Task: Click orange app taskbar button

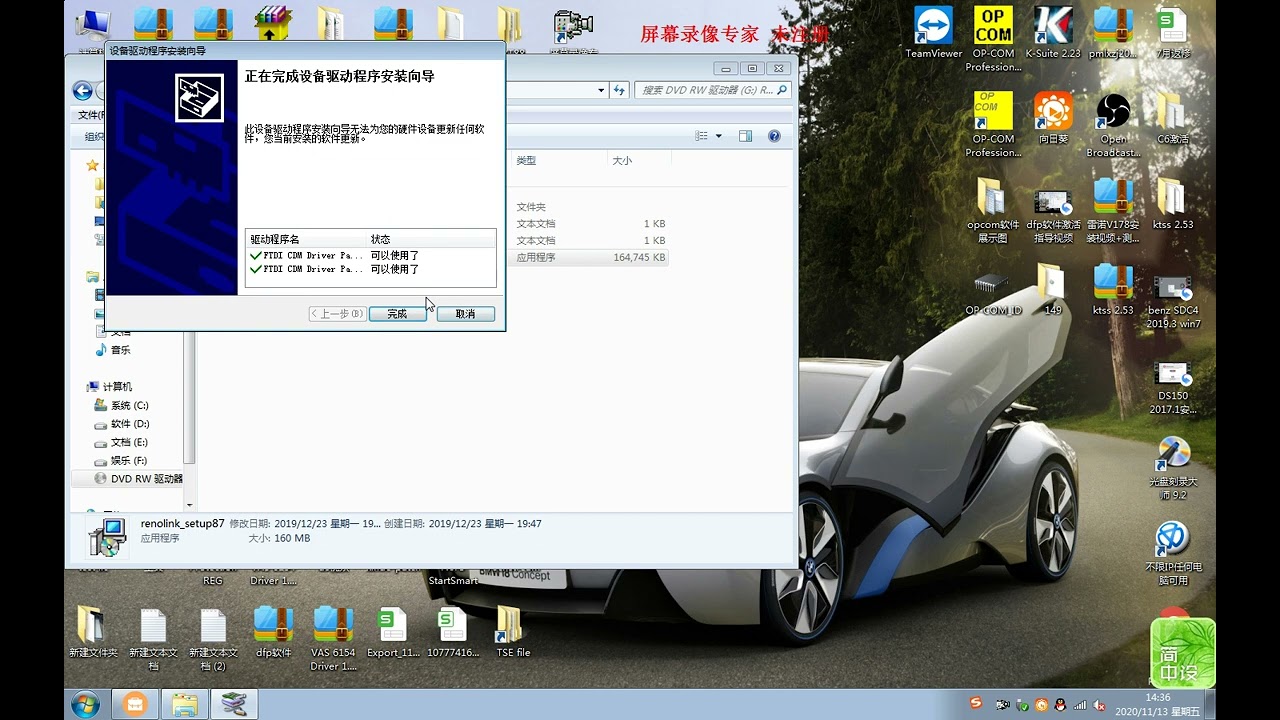Action: click(x=133, y=704)
